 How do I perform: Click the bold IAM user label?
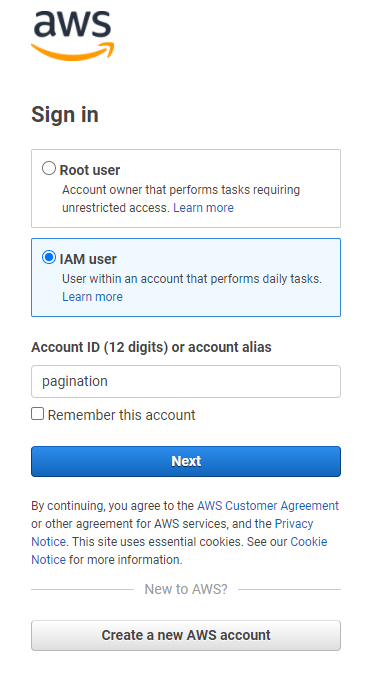(x=88, y=259)
